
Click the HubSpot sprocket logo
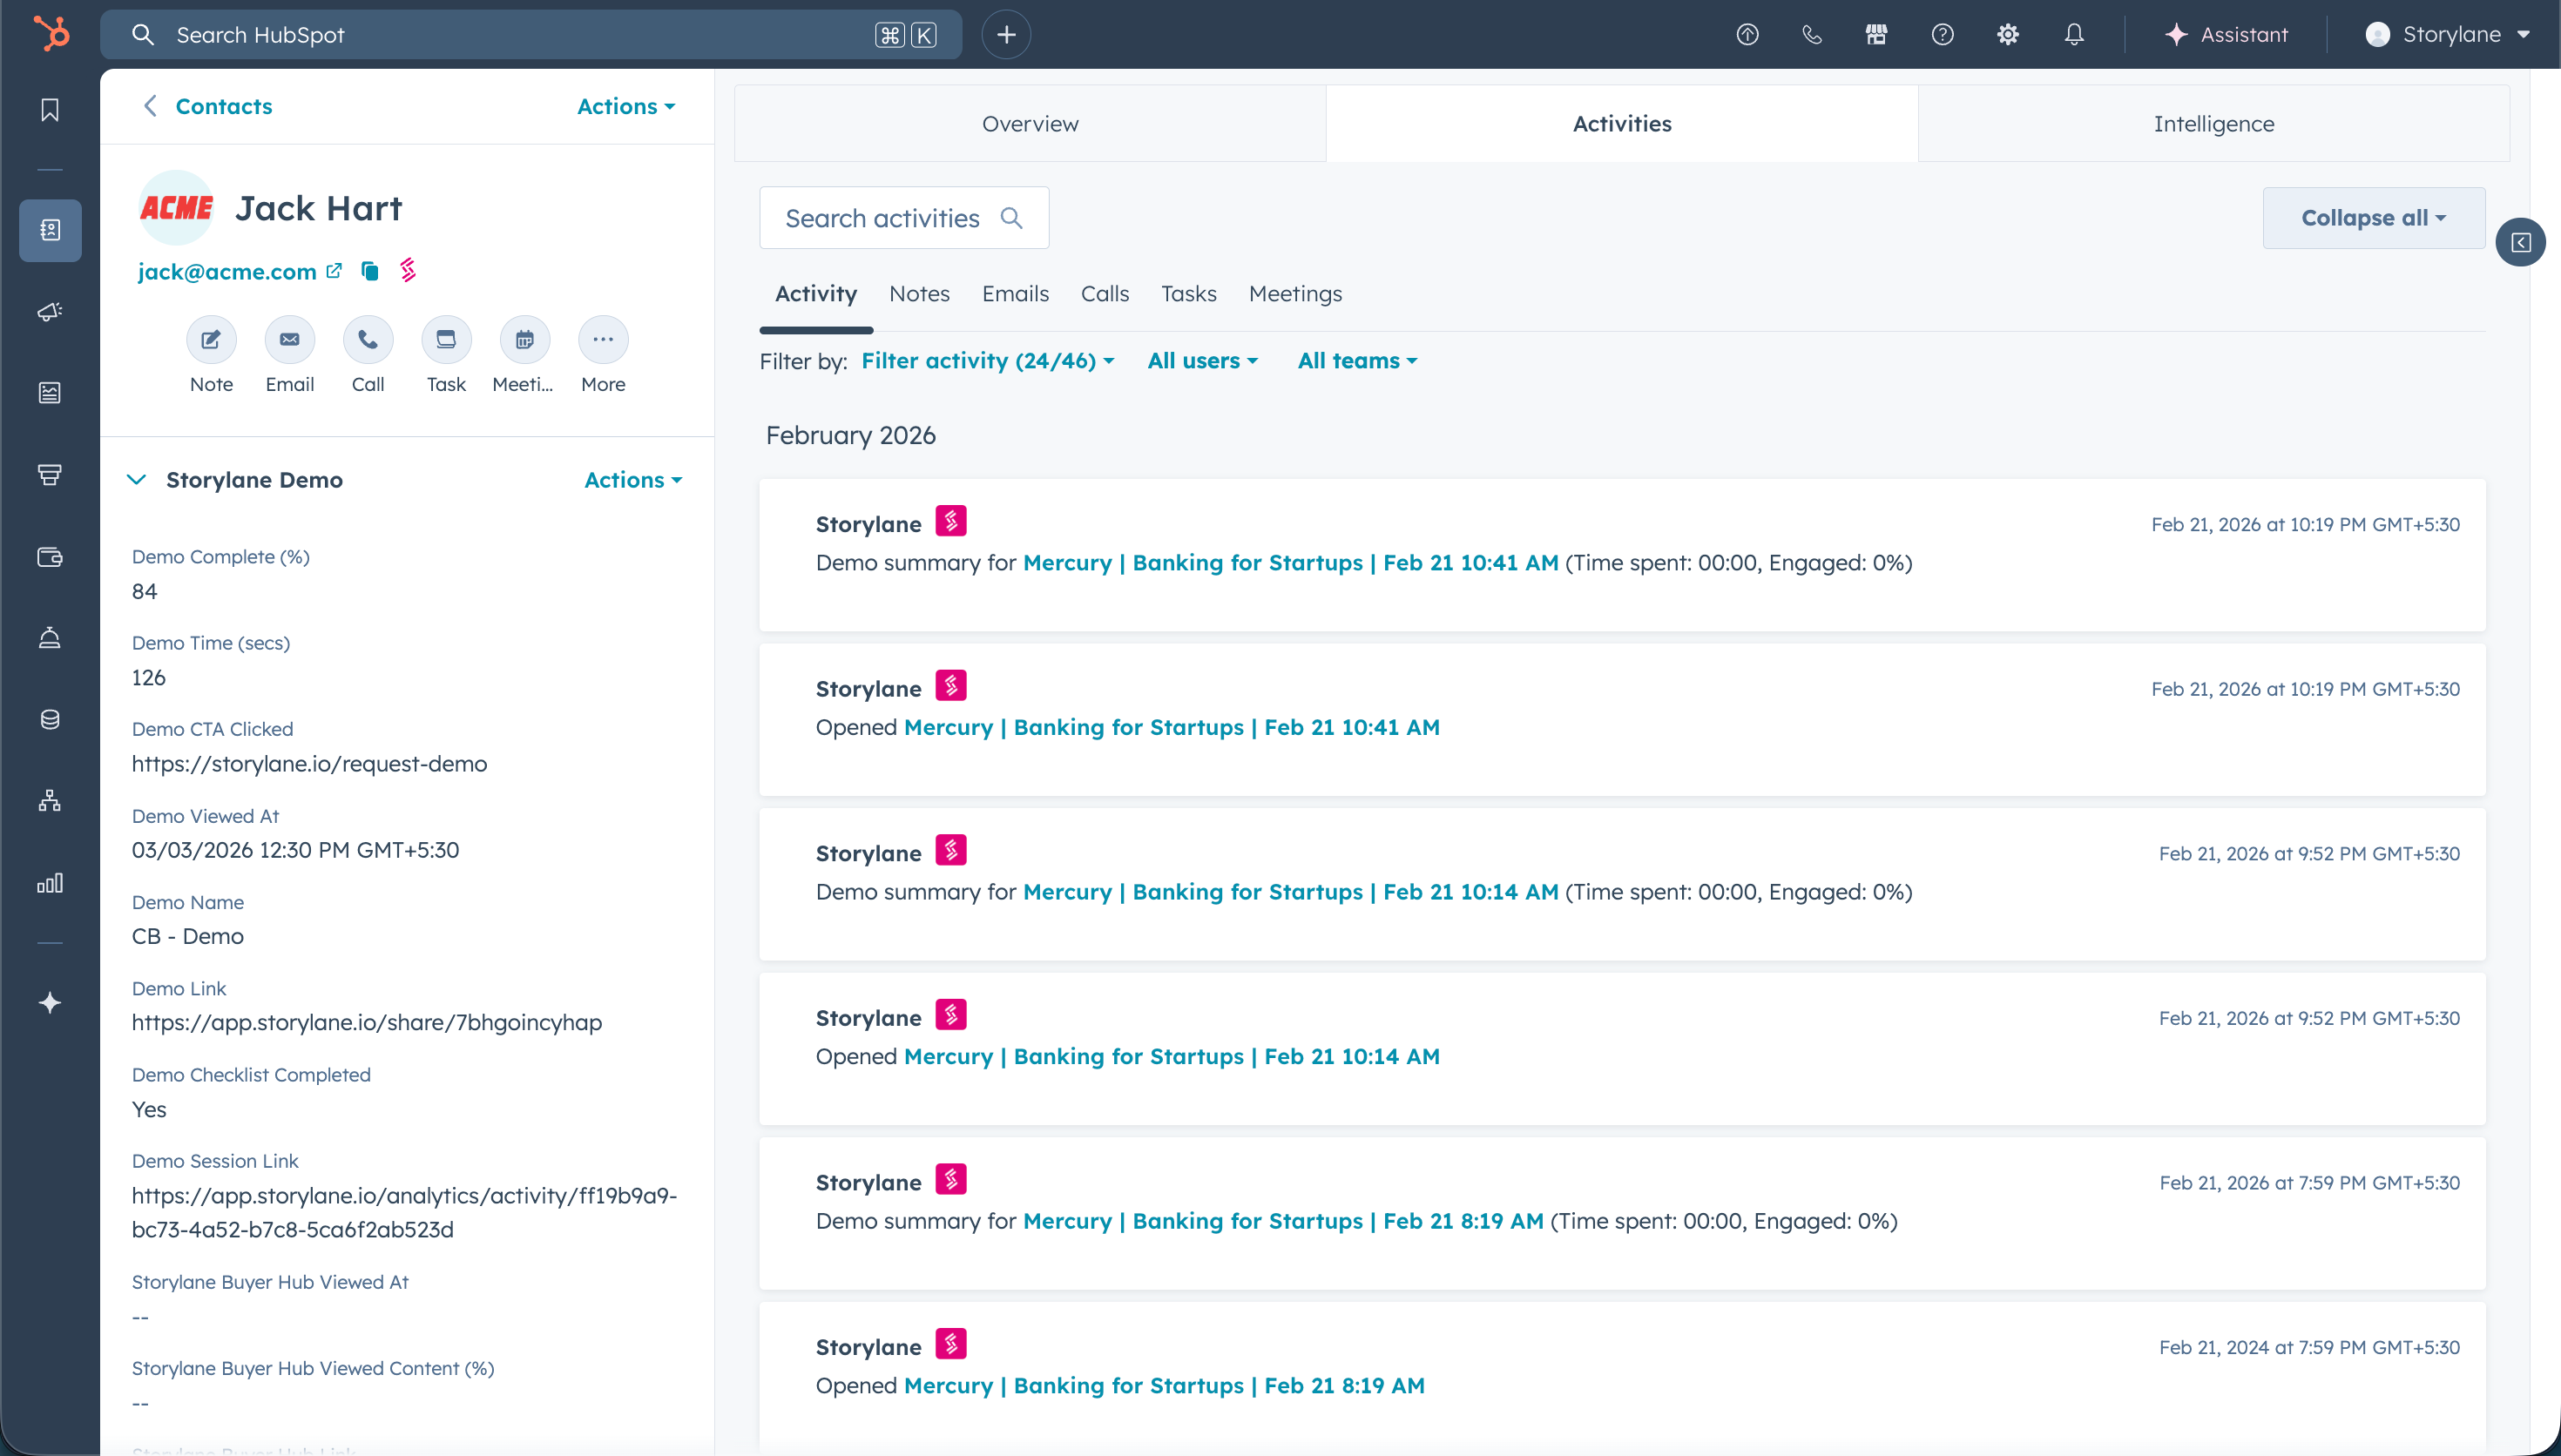click(51, 34)
